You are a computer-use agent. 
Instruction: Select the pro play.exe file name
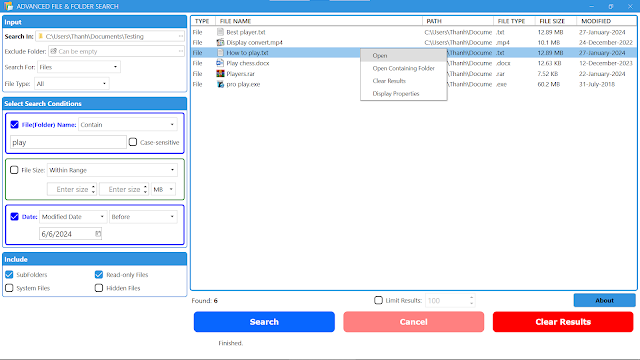(243, 84)
